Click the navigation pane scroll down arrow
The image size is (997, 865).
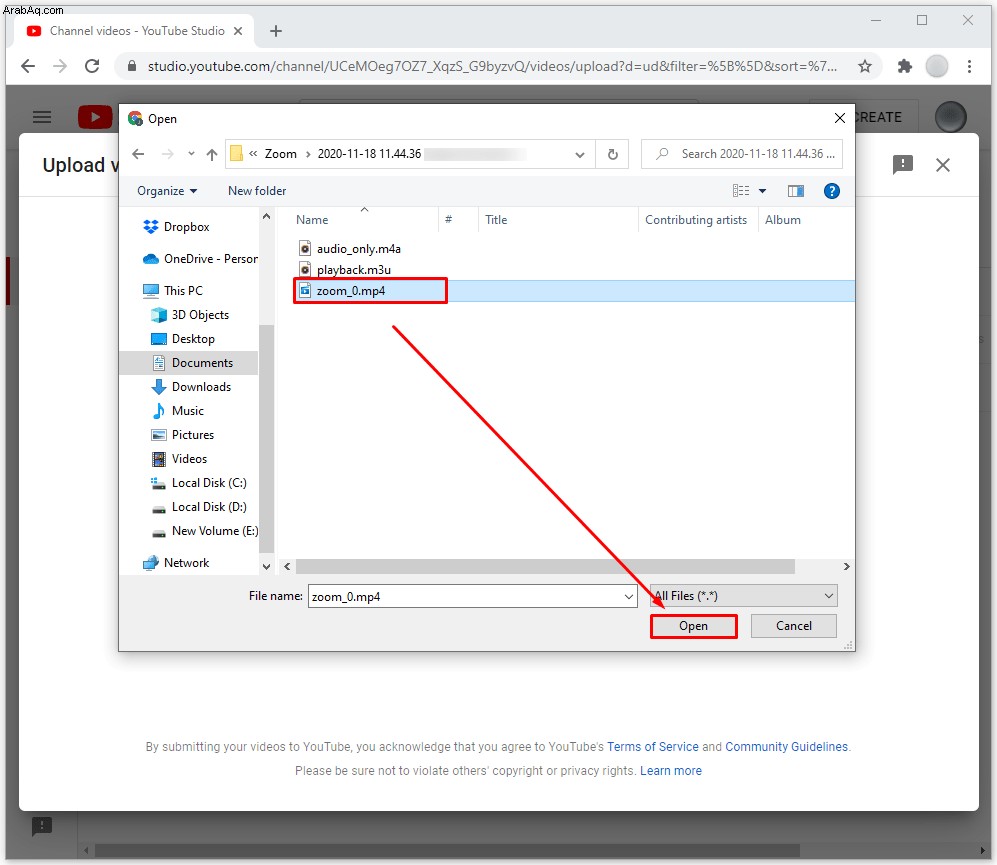point(266,566)
